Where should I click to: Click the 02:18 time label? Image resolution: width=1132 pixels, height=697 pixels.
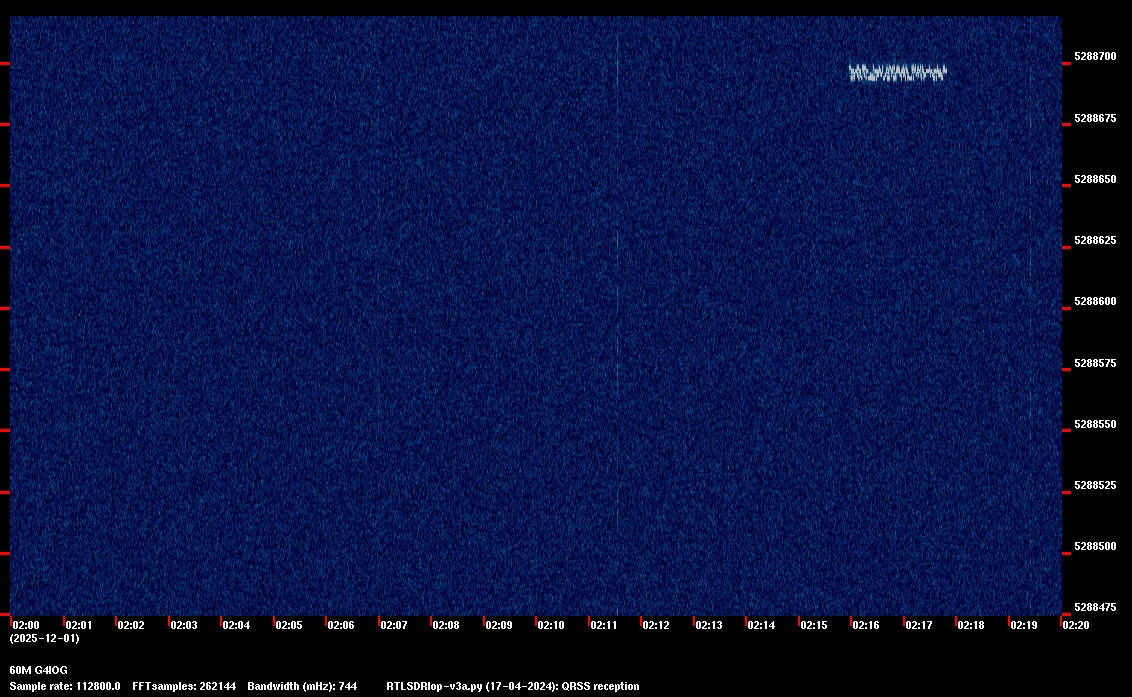(x=970, y=625)
